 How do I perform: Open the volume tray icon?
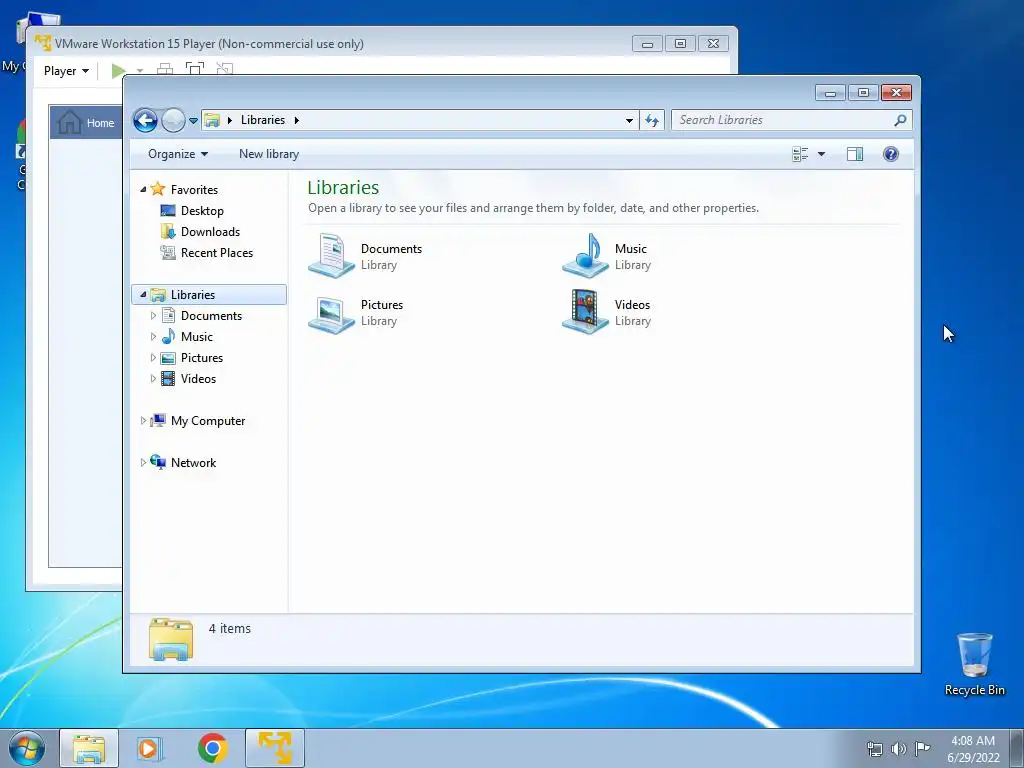899,748
